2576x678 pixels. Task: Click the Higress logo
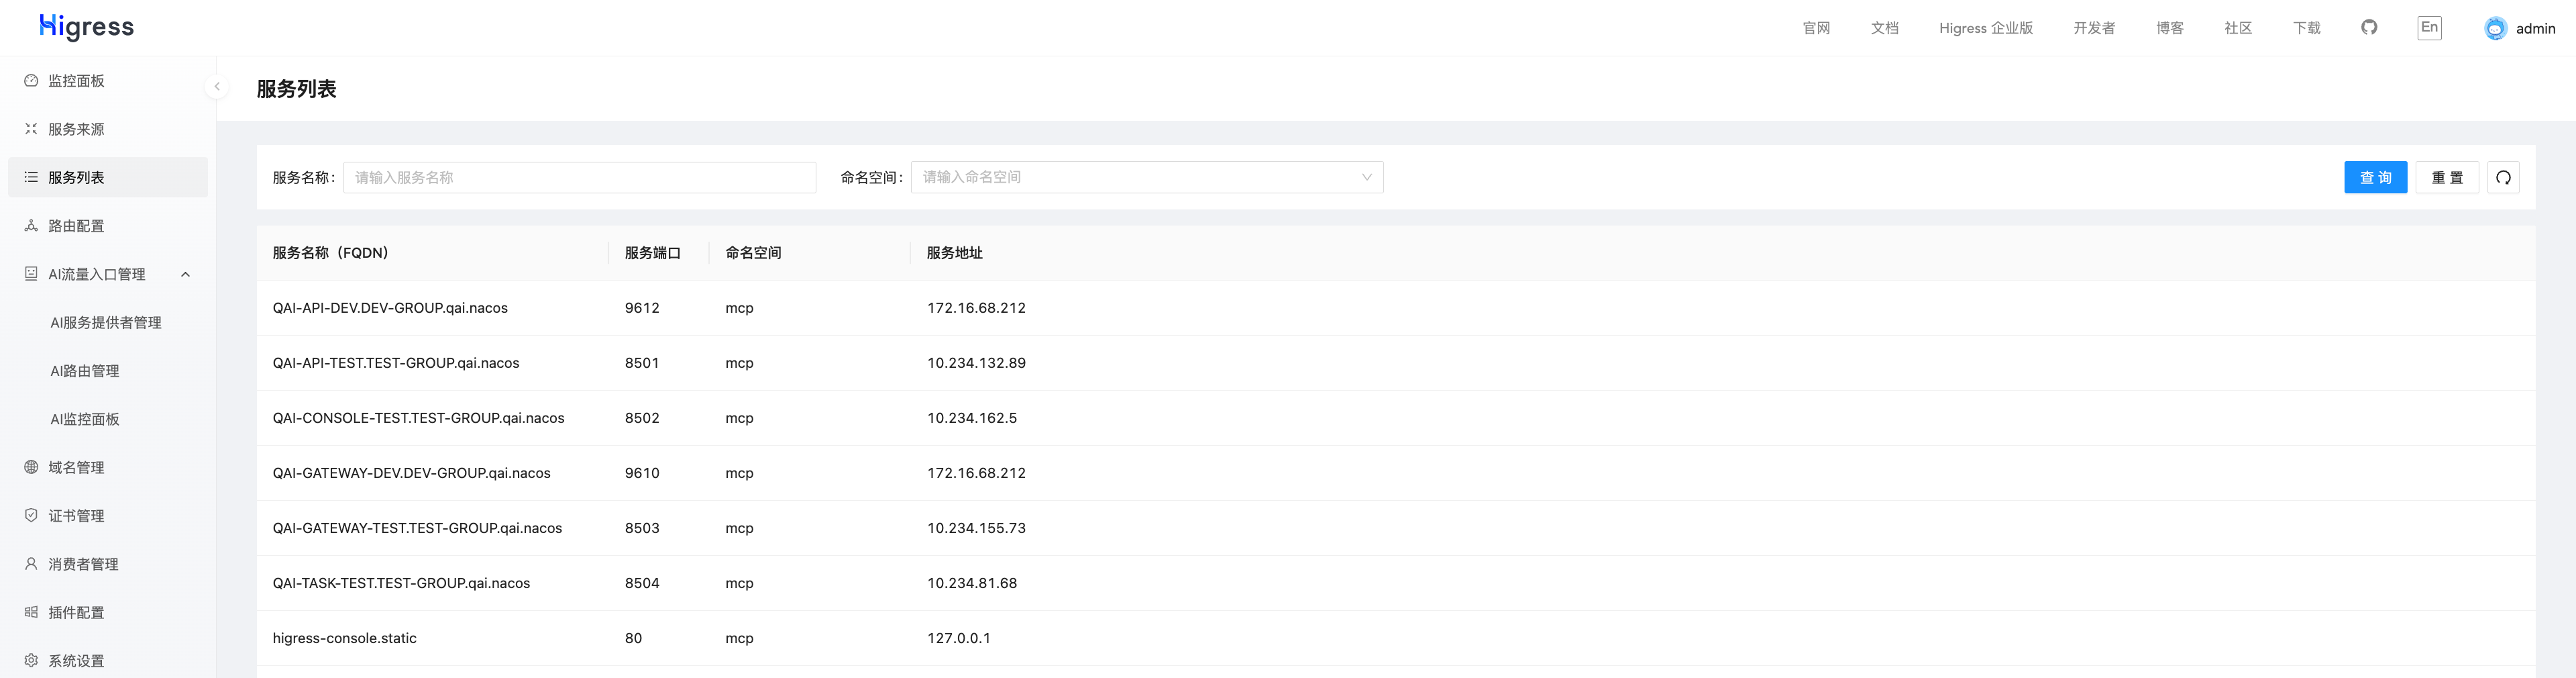pyautogui.click(x=86, y=27)
